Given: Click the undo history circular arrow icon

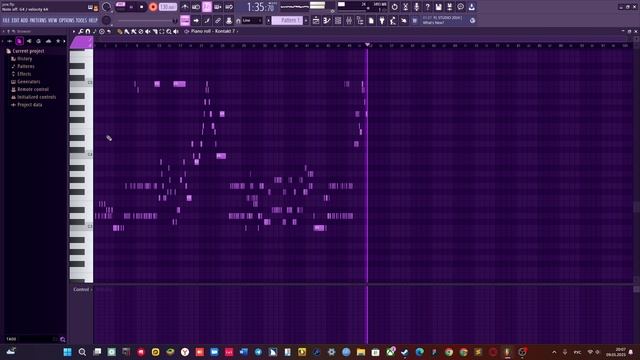Looking at the screenshot, I should 394,7.
